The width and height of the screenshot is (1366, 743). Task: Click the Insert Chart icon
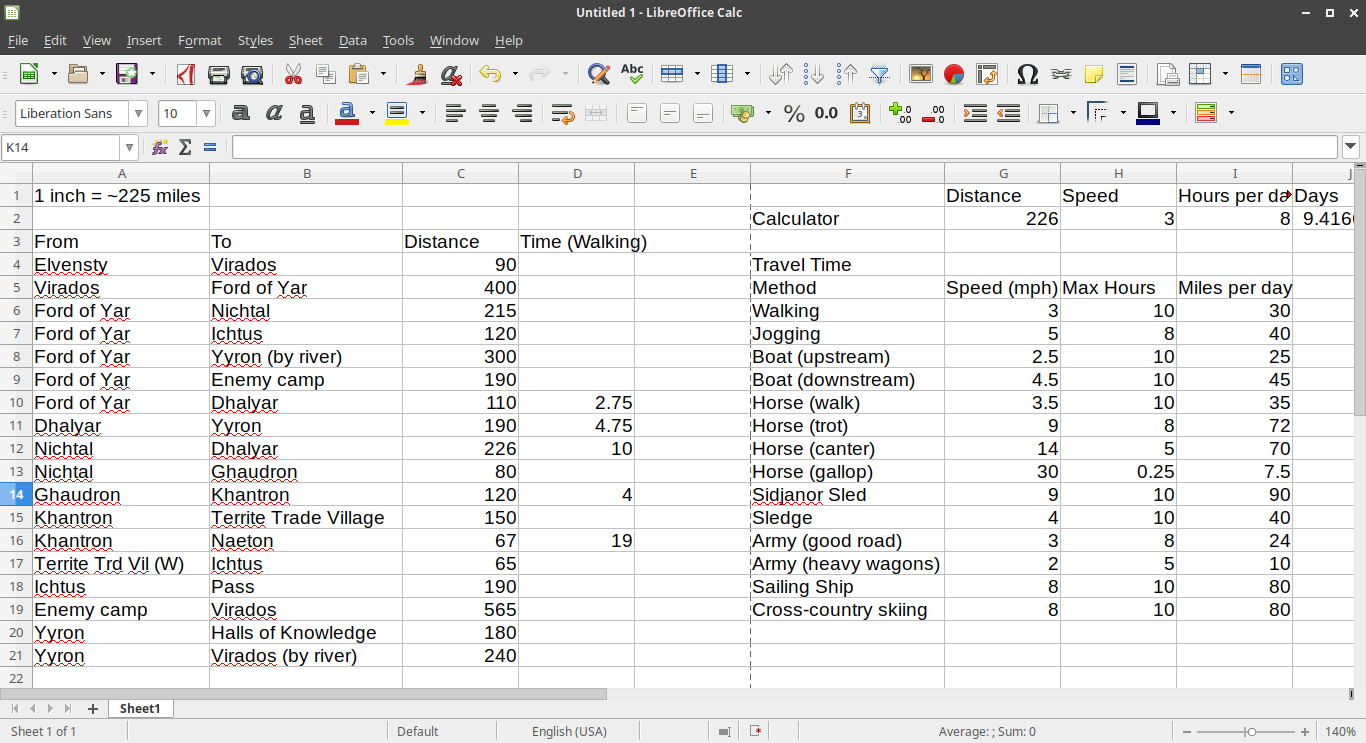point(954,74)
